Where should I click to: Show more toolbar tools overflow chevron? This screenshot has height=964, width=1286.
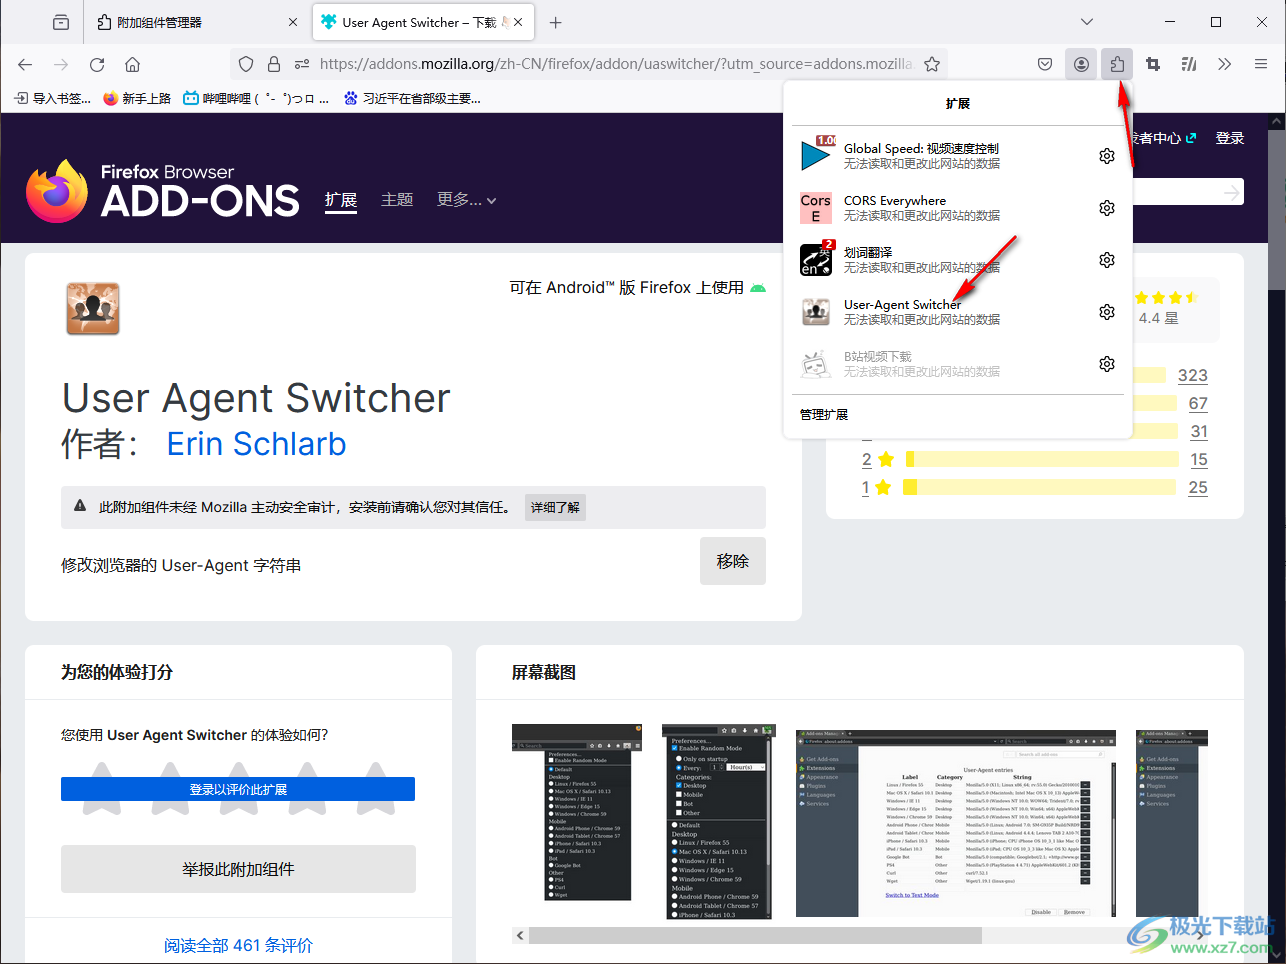tap(1224, 64)
